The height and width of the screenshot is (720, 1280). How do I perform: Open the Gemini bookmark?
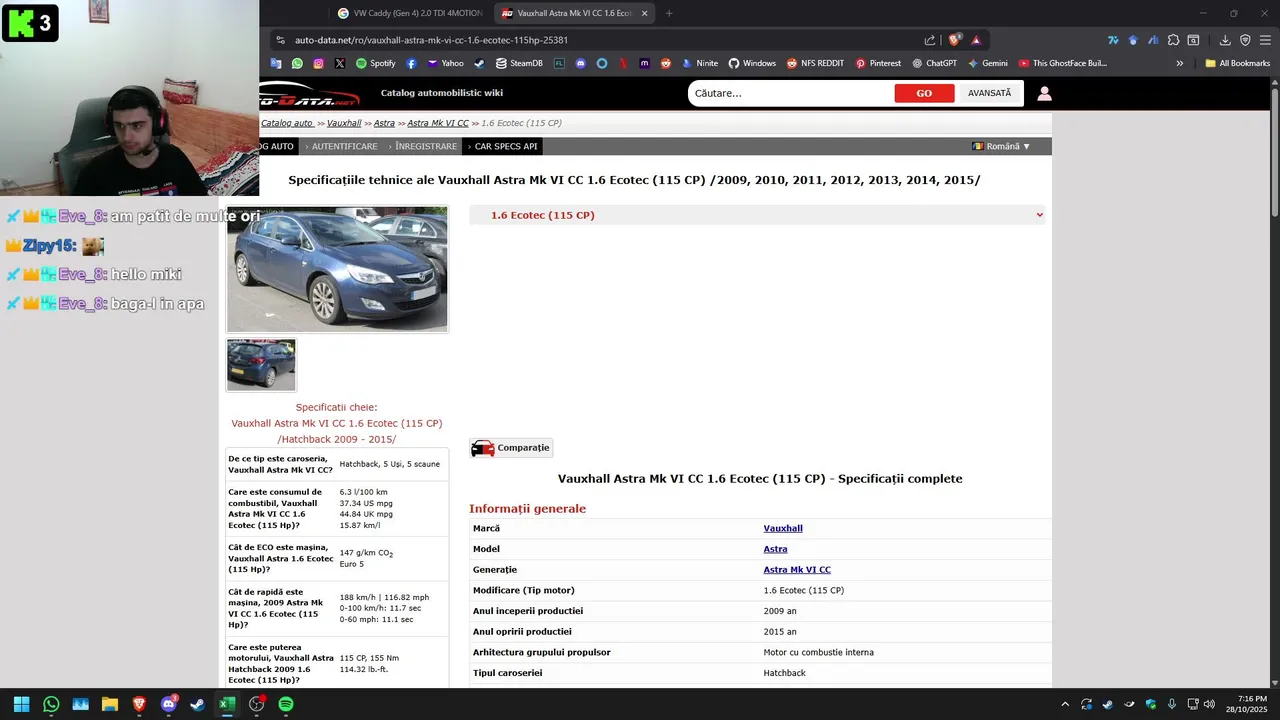coord(987,63)
